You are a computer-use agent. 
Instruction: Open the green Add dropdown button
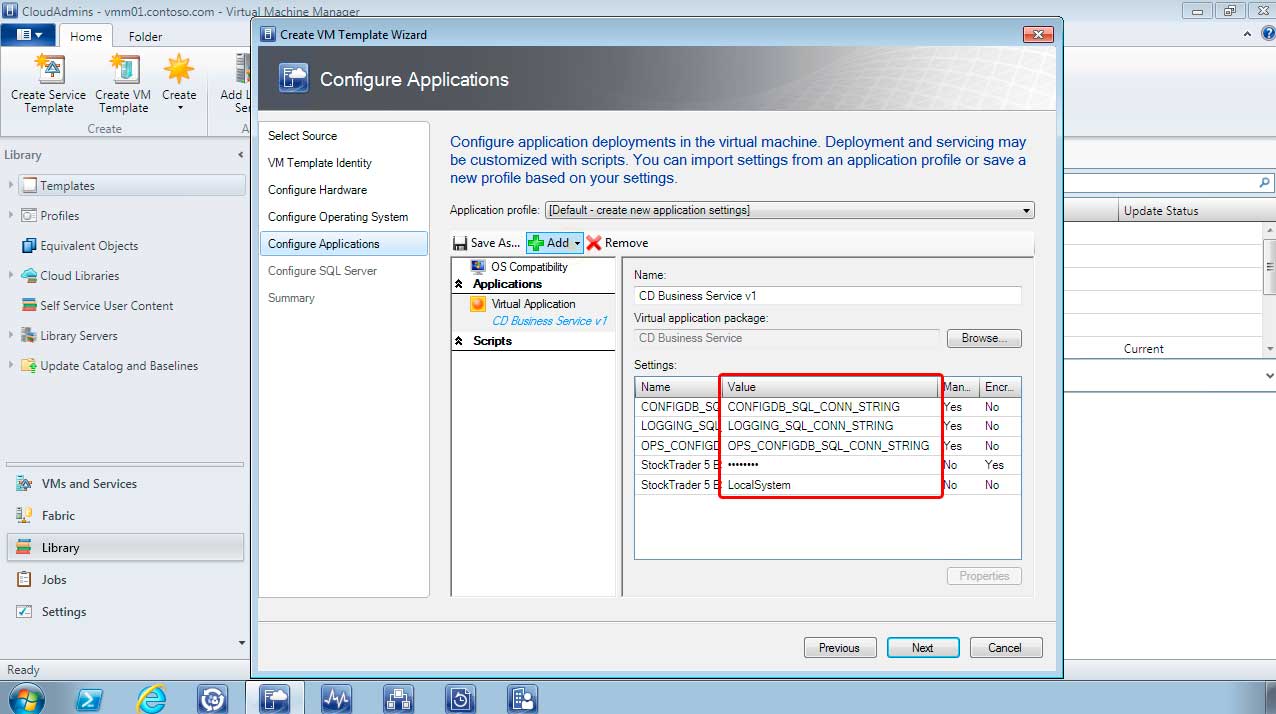click(x=554, y=243)
